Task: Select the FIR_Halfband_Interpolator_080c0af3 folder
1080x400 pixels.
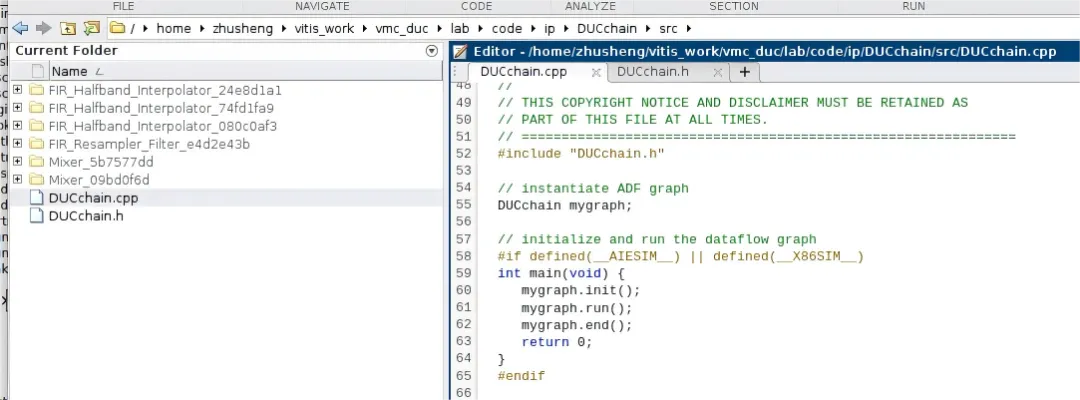Action: [x=162, y=126]
